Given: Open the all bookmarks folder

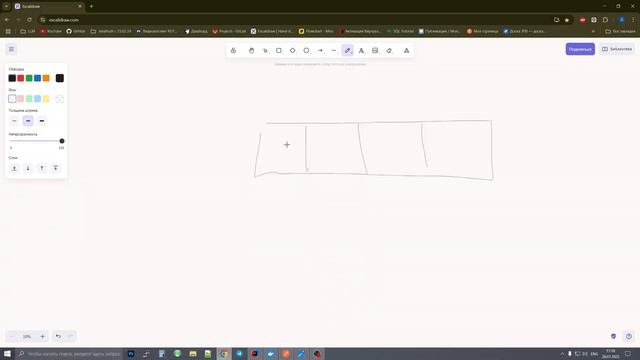Looking at the screenshot, I should click(620, 31).
